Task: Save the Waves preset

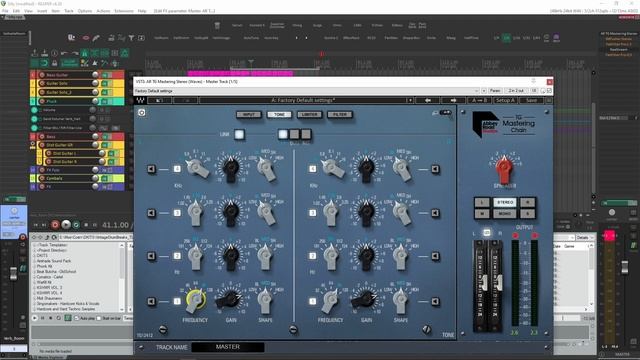Action: click(531, 100)
